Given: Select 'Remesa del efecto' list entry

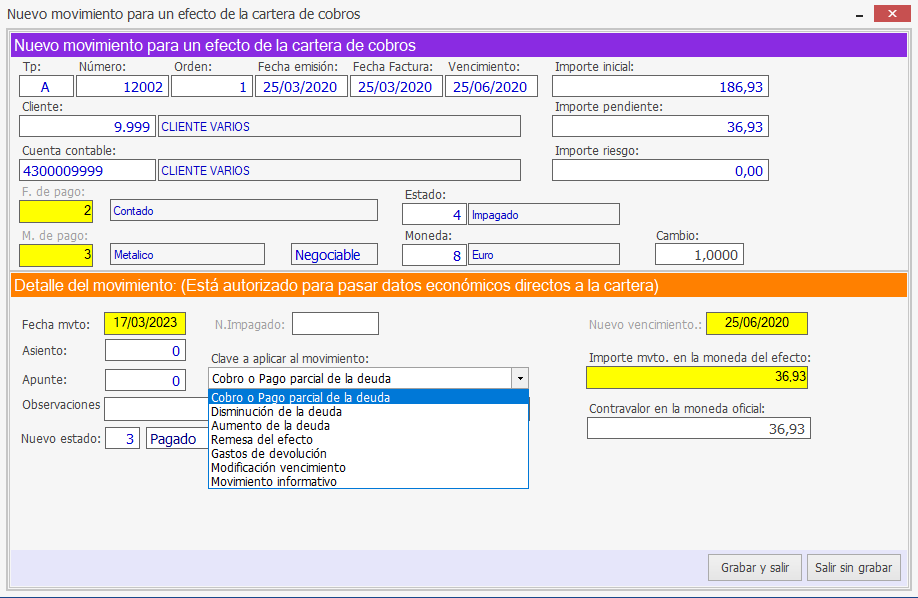Looking at the screenshot, I should click(262, 439).
